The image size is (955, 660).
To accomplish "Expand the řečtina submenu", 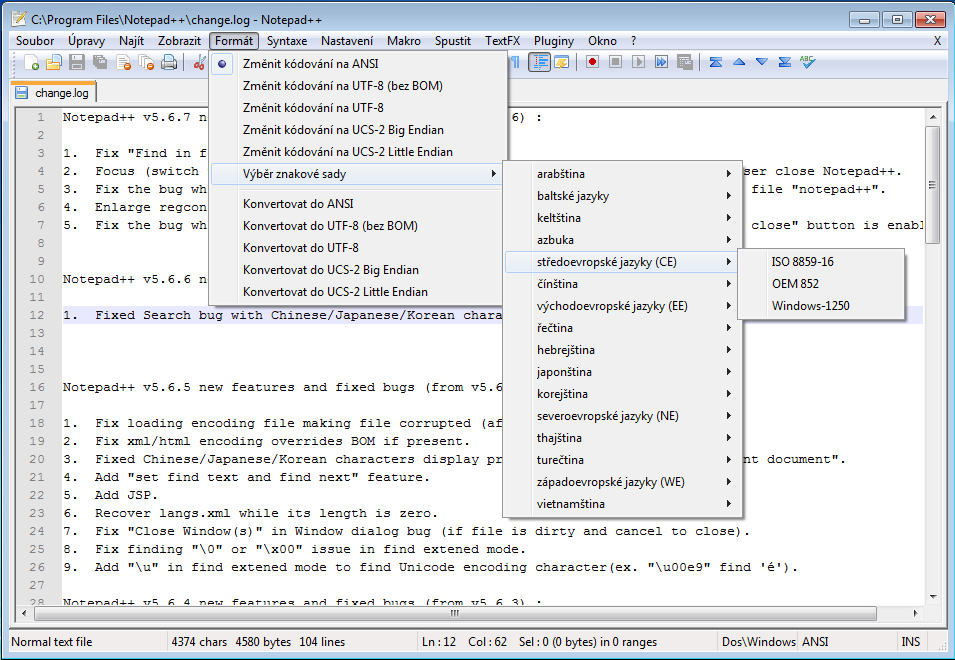I will tap(622, 328).
